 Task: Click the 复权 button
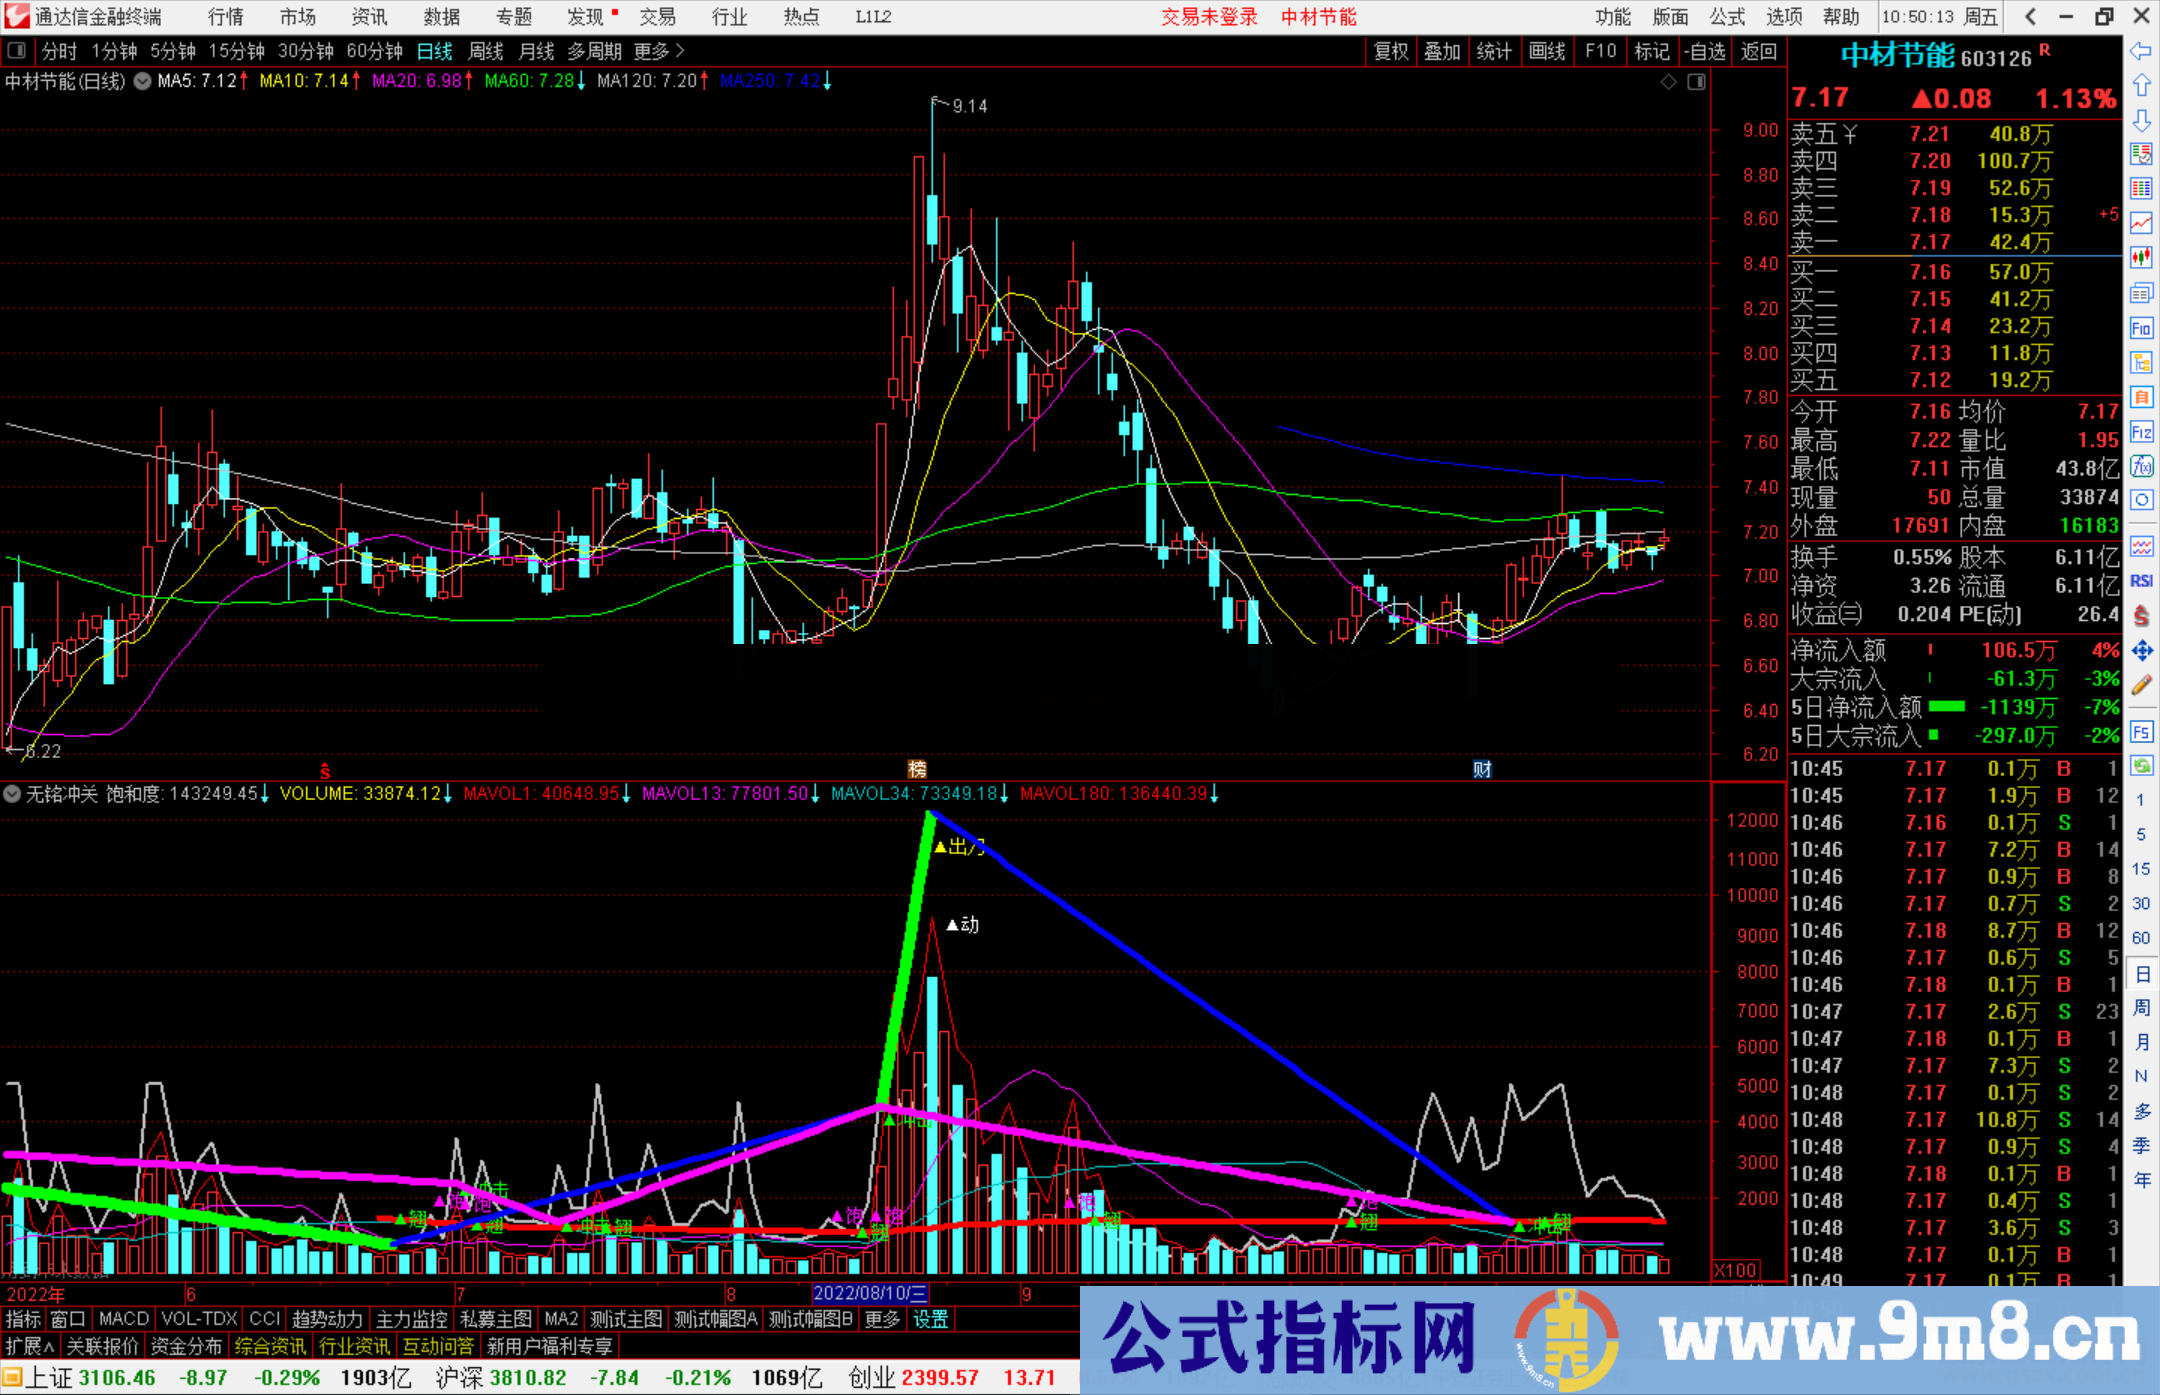1391,51
